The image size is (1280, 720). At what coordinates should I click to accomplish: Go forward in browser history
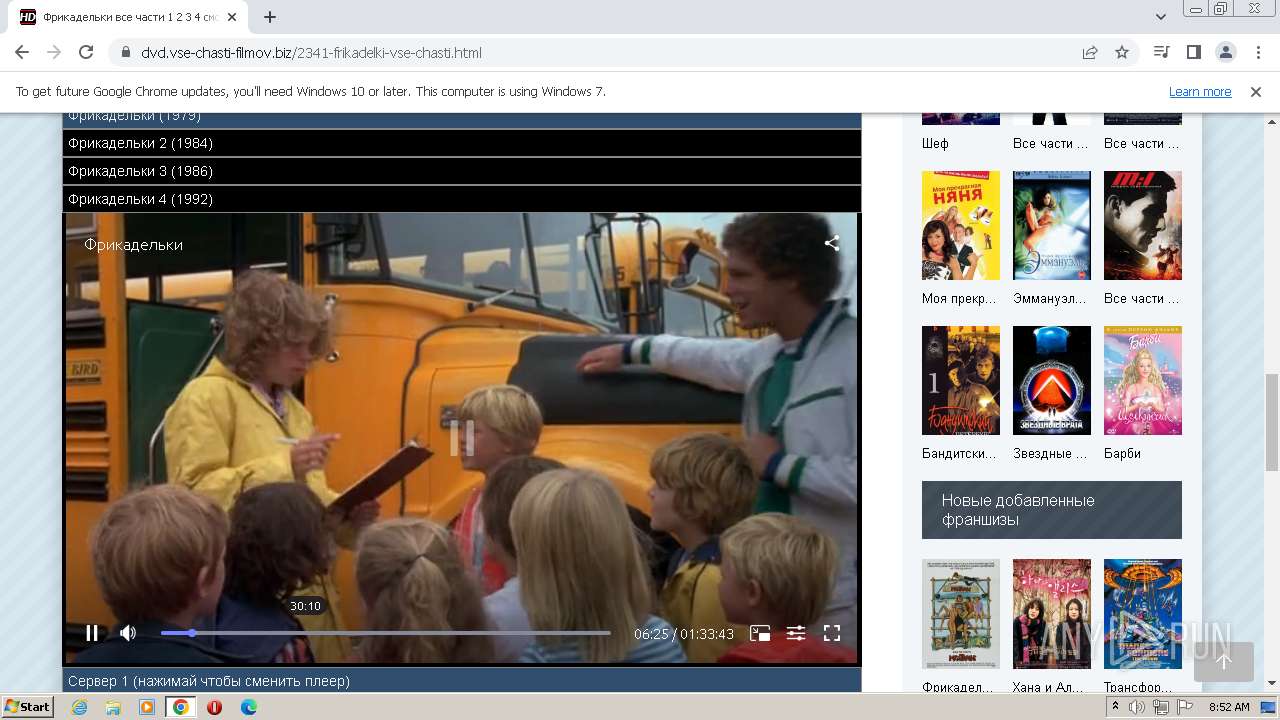pos(54,52)
